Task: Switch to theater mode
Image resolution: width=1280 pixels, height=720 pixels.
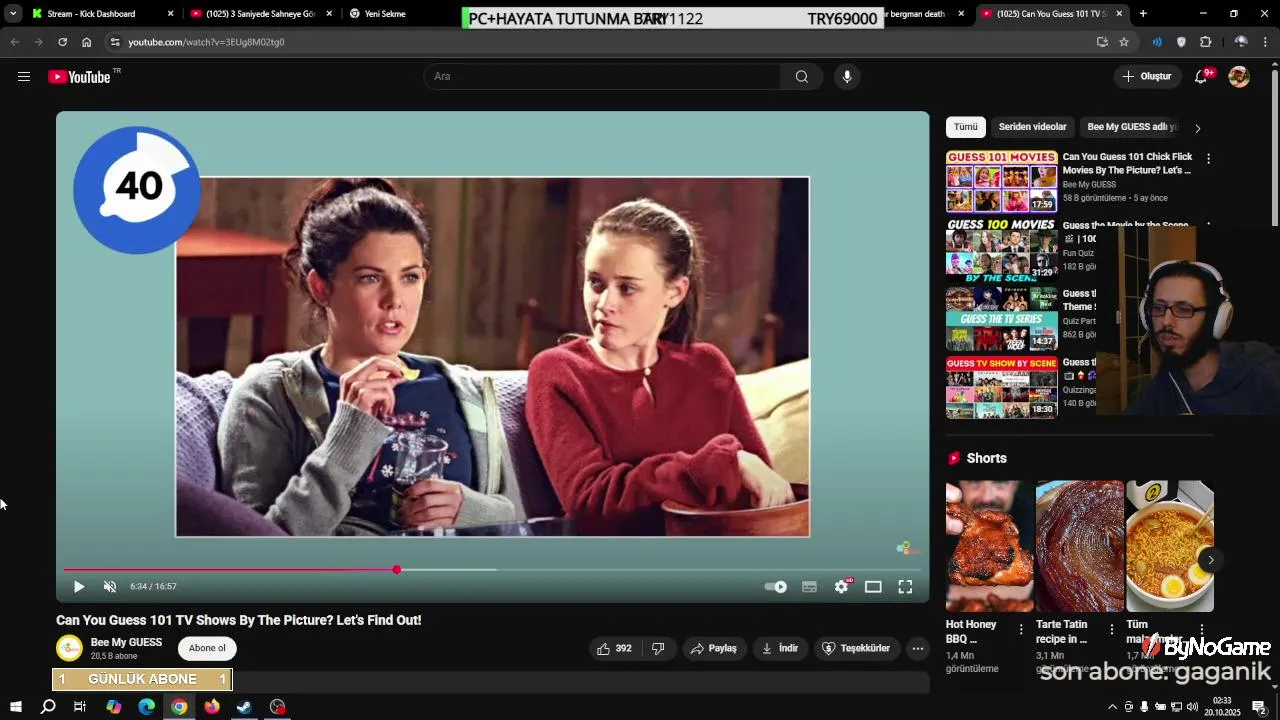Action: (x=873, y=587)
